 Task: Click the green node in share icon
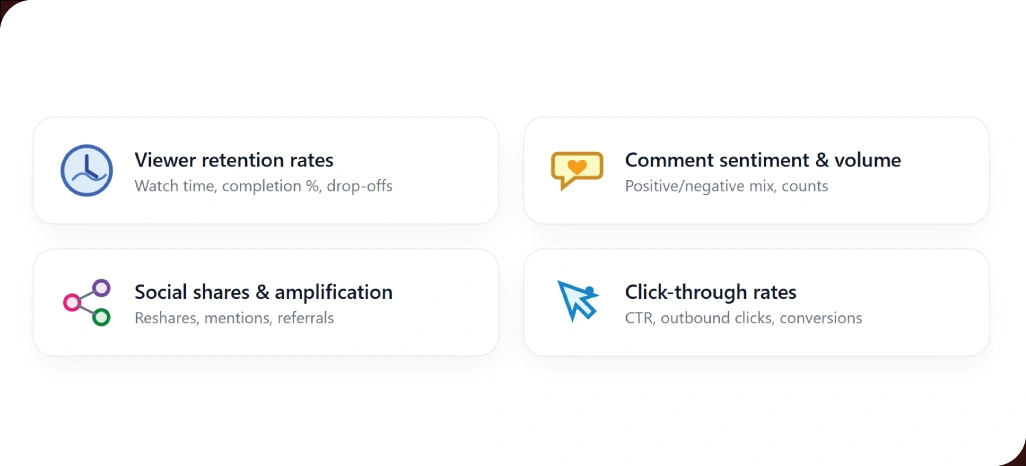click(x=101, y=317)
